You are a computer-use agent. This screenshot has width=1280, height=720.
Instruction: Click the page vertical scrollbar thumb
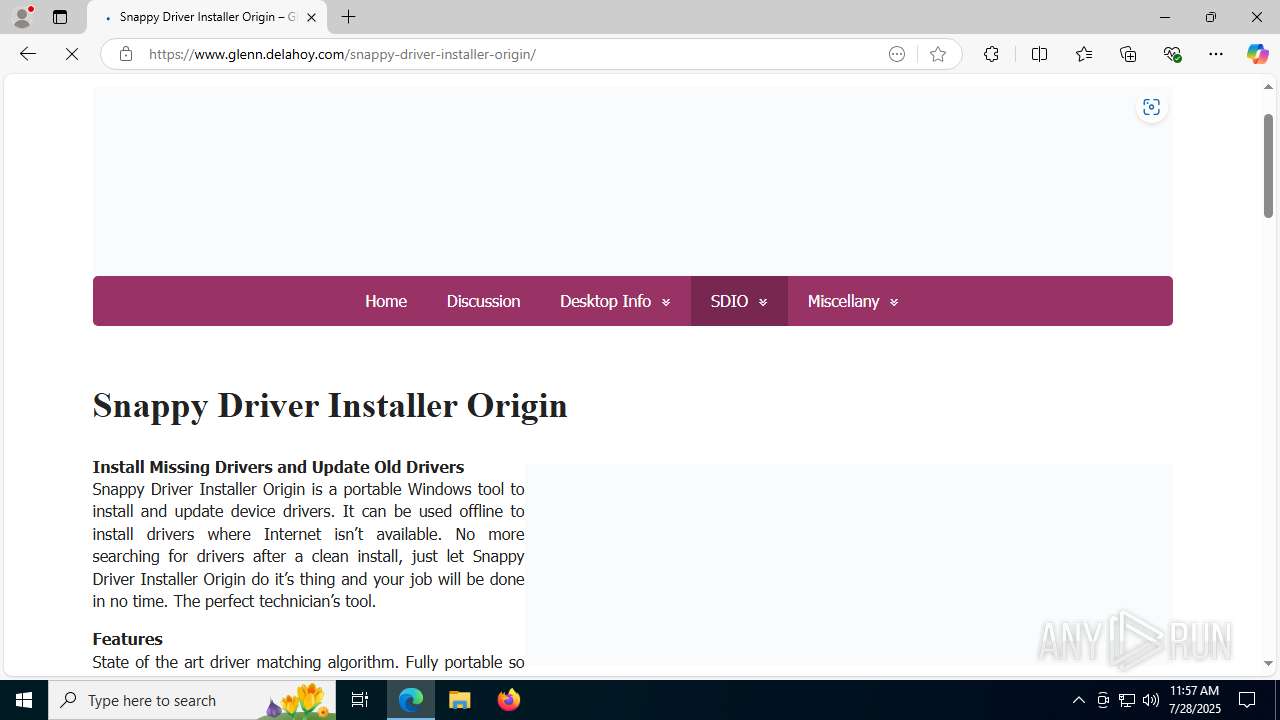[x=1268, y=165]
